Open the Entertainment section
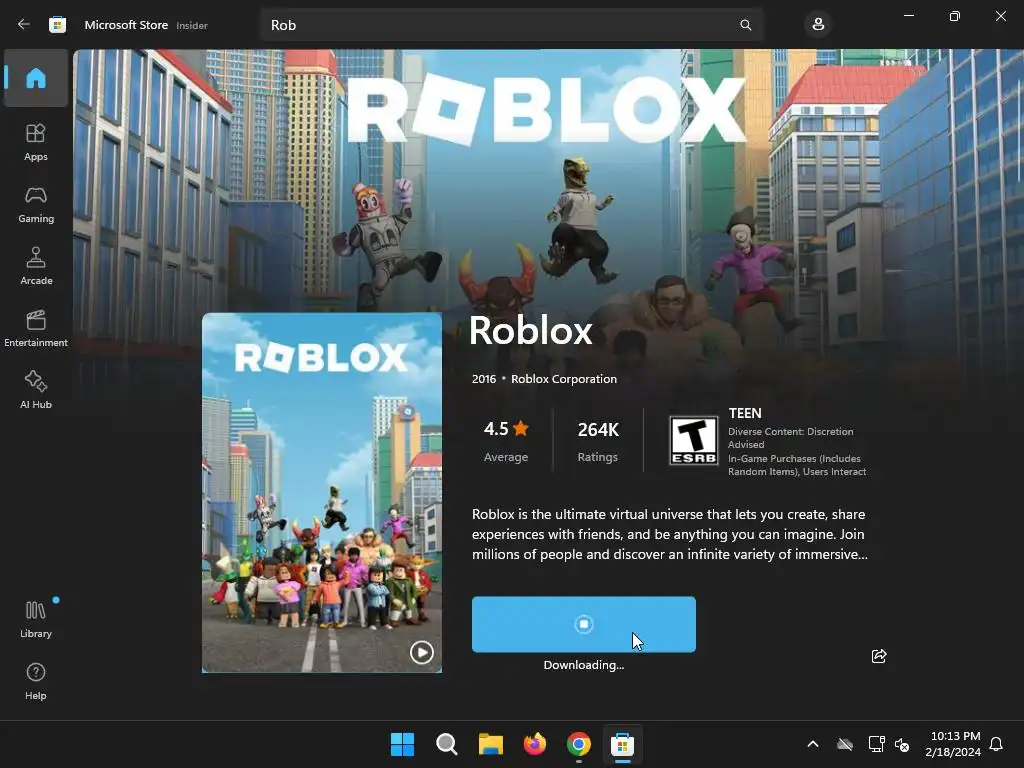This screenshot has height=768, width=1024. (x=36, y=328)
